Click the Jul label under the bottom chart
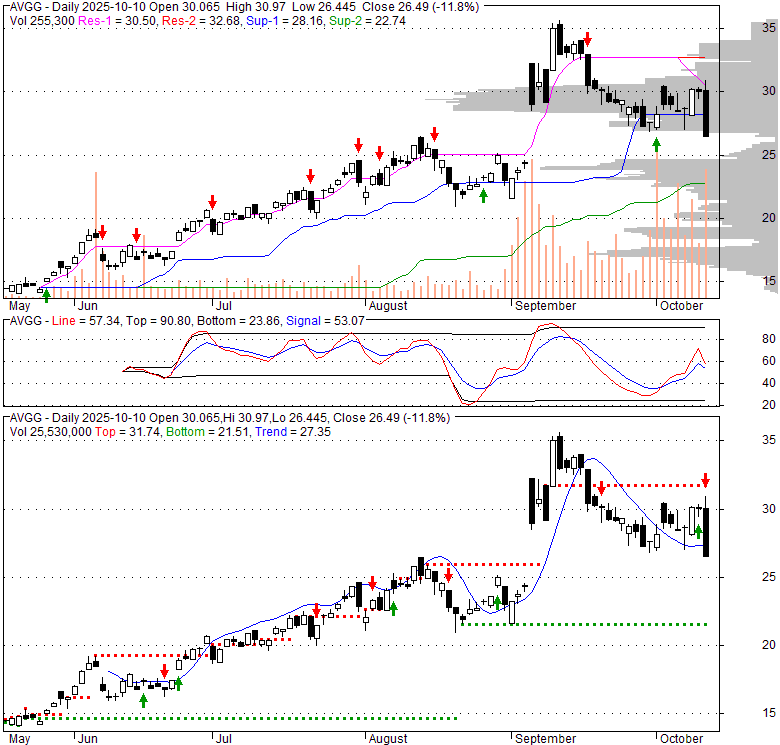 pyautogui.click(x=224, y=739)
